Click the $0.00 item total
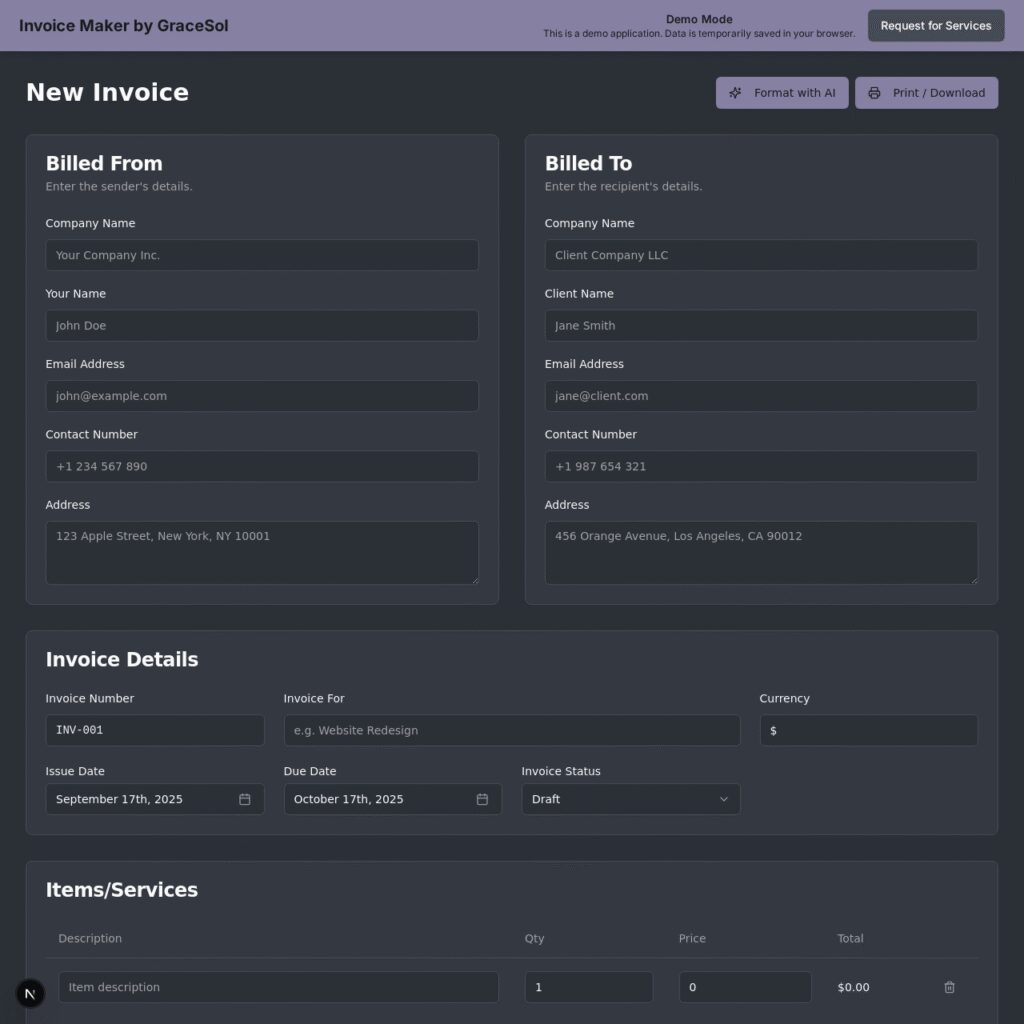The height and width of the screenshot is (1024, 1024). tap(853, 987)
